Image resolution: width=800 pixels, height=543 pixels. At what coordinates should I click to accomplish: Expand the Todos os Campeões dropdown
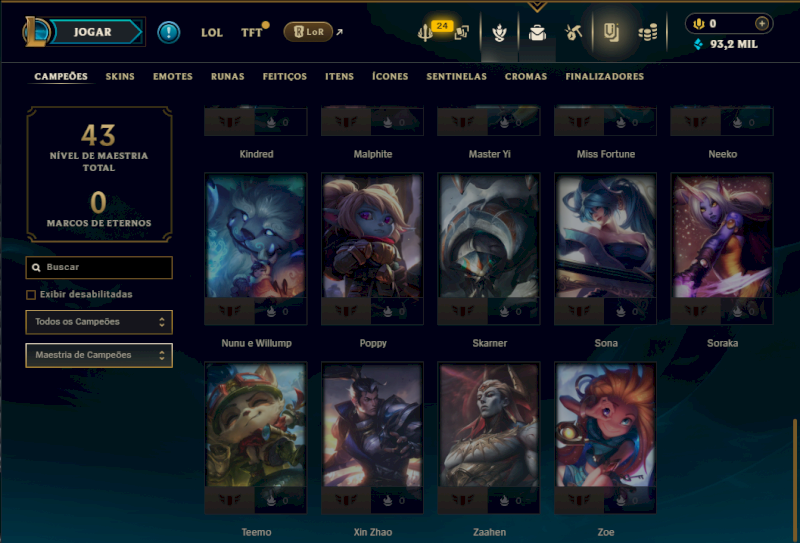point(99,322)
